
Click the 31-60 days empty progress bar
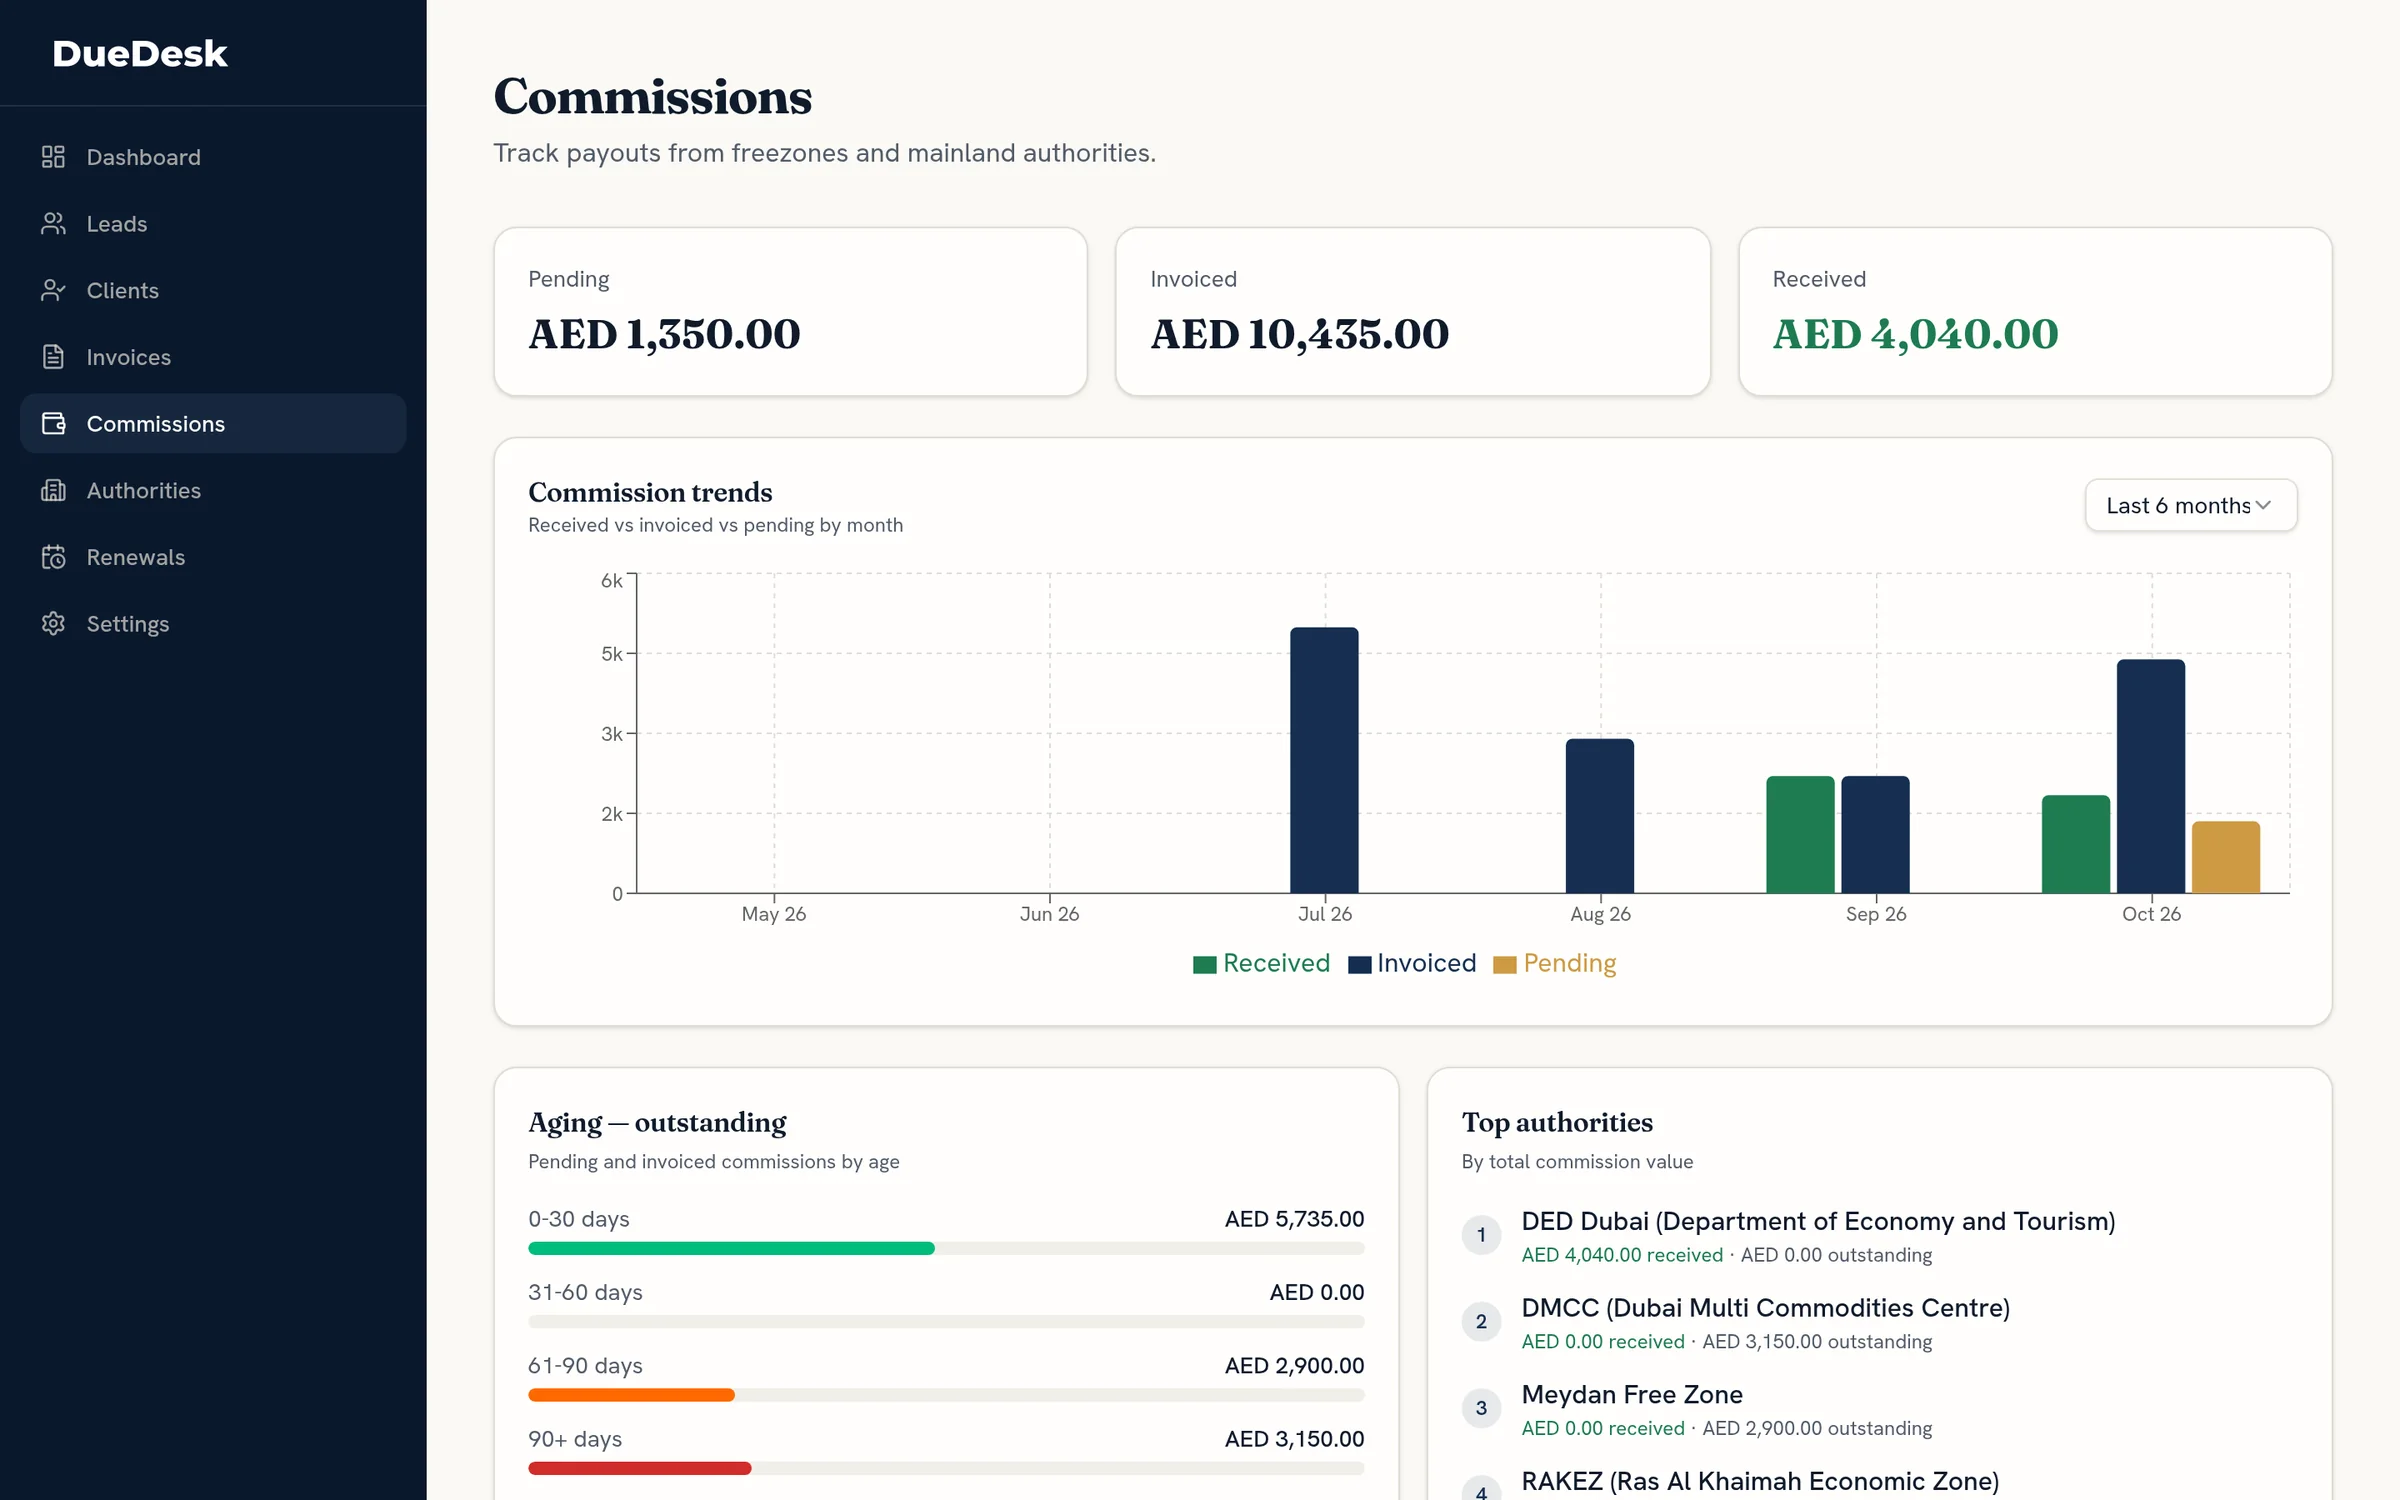point(946,1322)
